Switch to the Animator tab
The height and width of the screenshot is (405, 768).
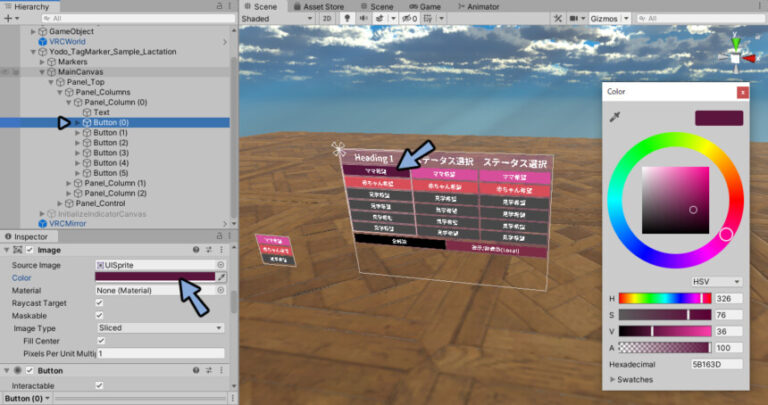pyautogui.click(x=478, y=6)
